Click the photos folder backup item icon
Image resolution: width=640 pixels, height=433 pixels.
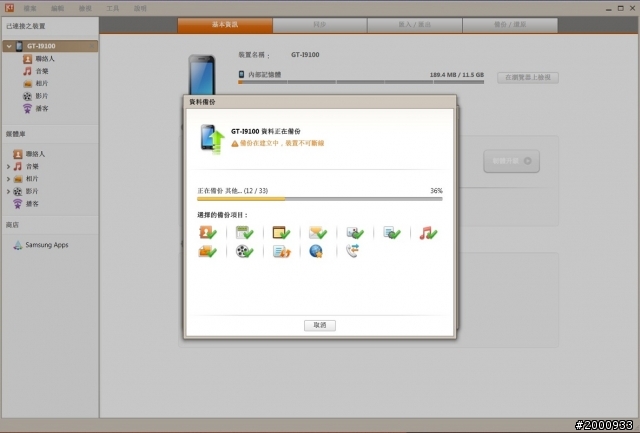207,251
